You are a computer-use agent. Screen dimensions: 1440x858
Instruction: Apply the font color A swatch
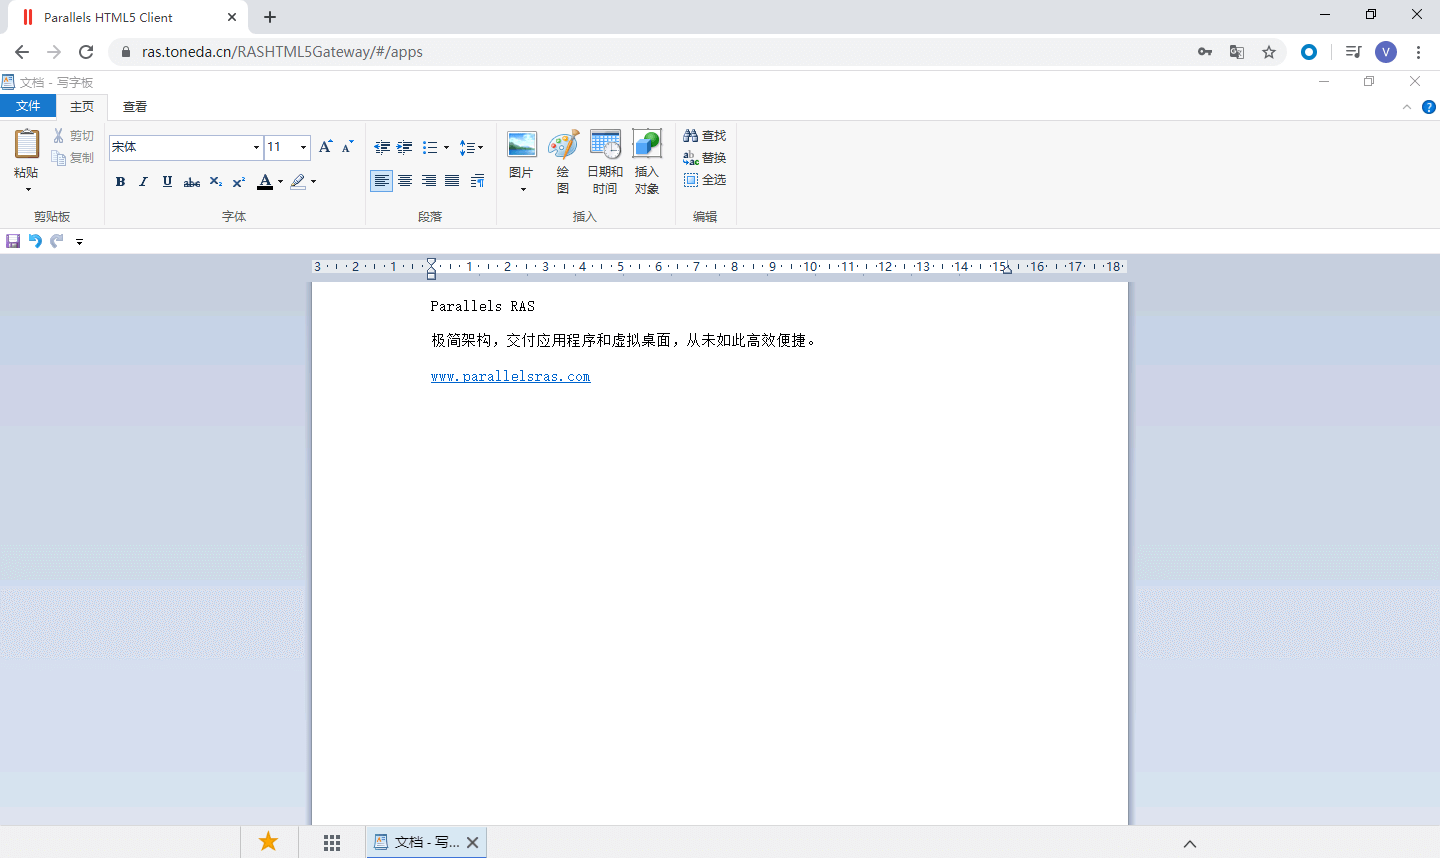click(x=265, y=182)
